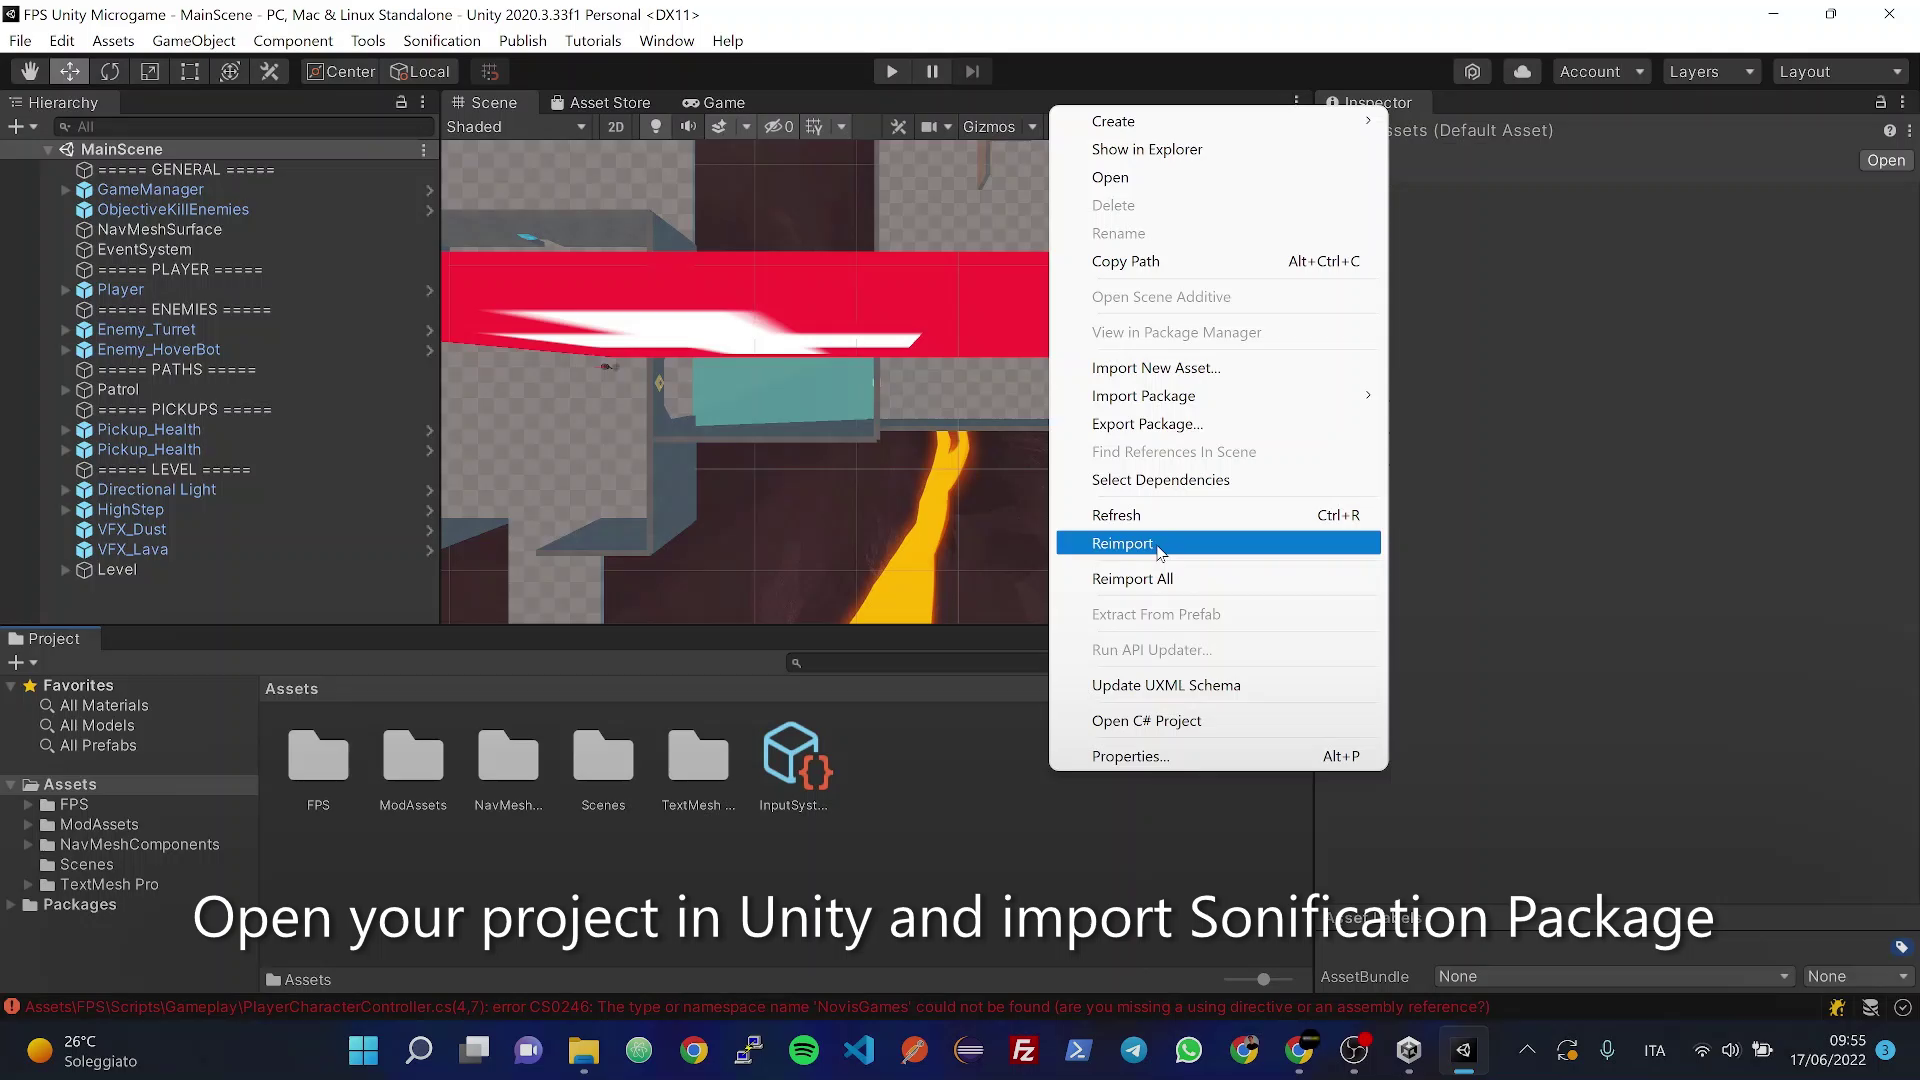Toggle scene effects icon
This screenshot has height=1080, width=1920.
coord(719,127)
